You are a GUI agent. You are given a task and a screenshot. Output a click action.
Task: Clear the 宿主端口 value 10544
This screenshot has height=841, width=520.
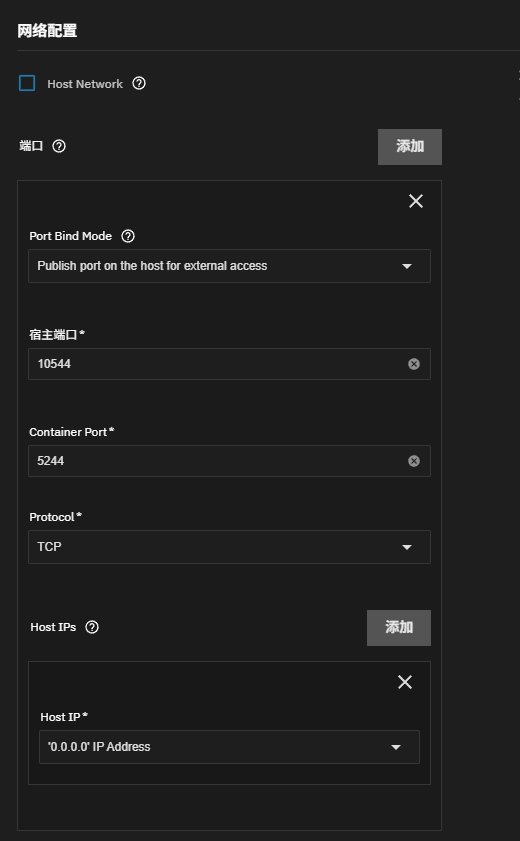(414, 364)
